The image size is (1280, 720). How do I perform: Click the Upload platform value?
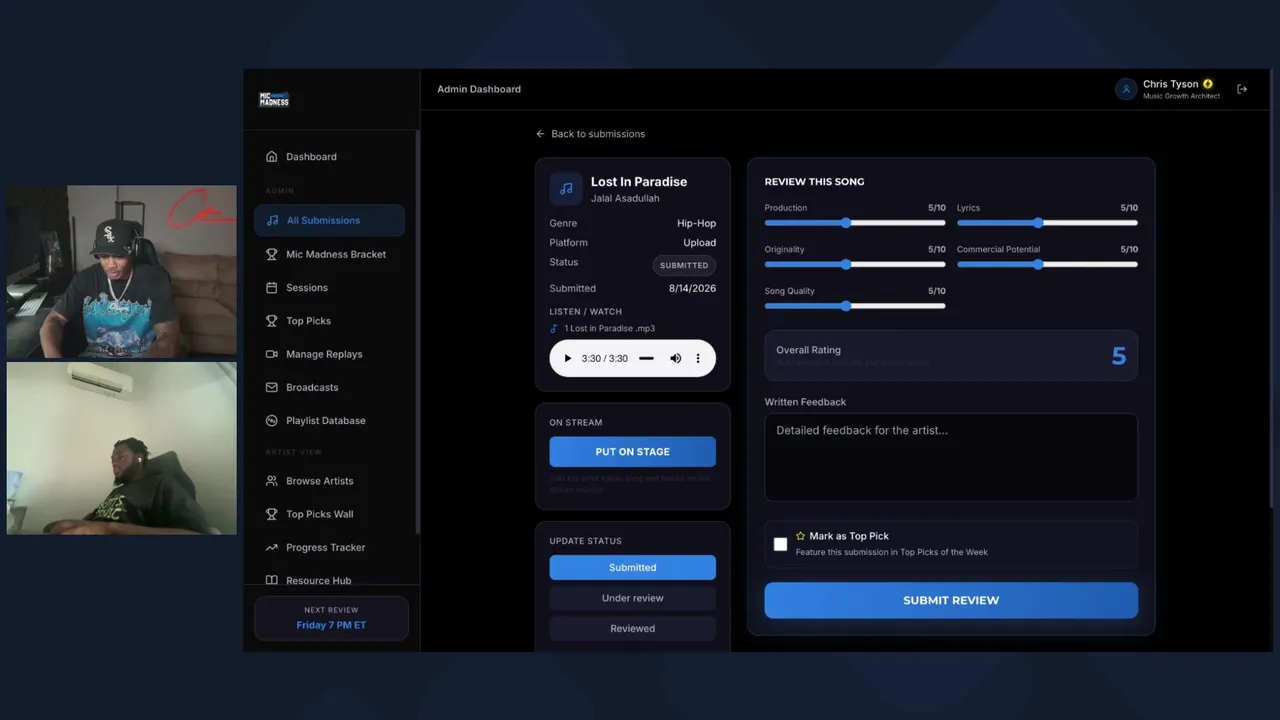(x=699, y=243)
